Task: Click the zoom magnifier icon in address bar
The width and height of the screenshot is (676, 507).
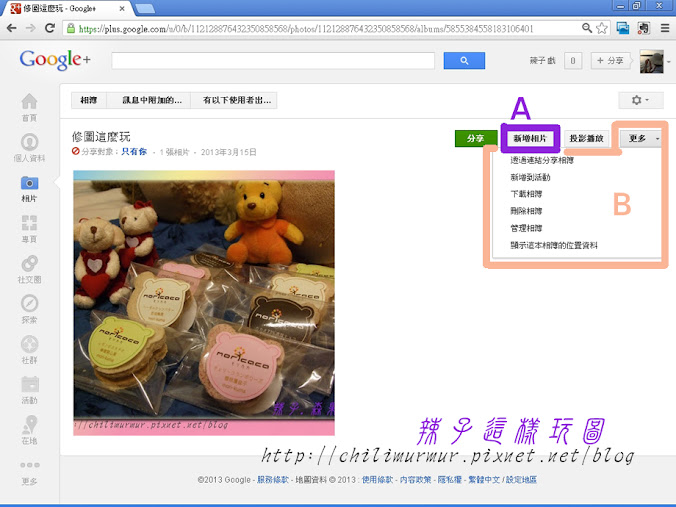Action: tap(587, 28)
